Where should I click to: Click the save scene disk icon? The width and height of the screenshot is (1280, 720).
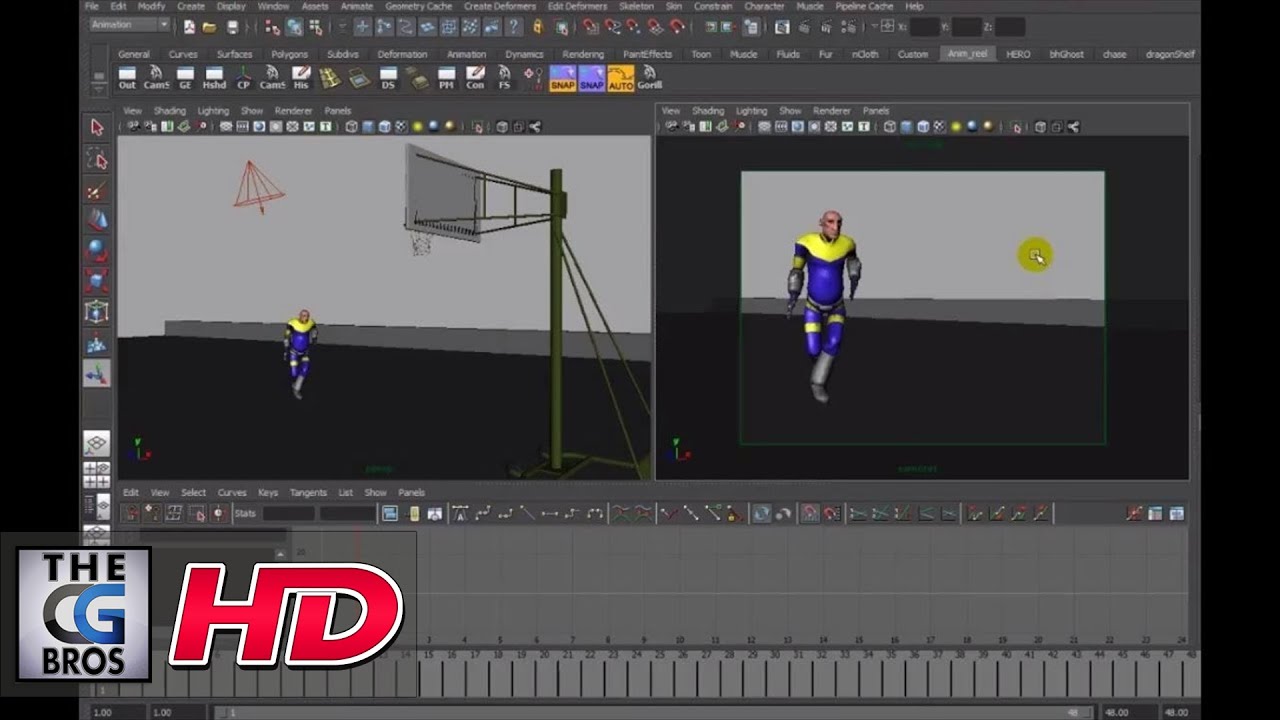click(233, 27)
